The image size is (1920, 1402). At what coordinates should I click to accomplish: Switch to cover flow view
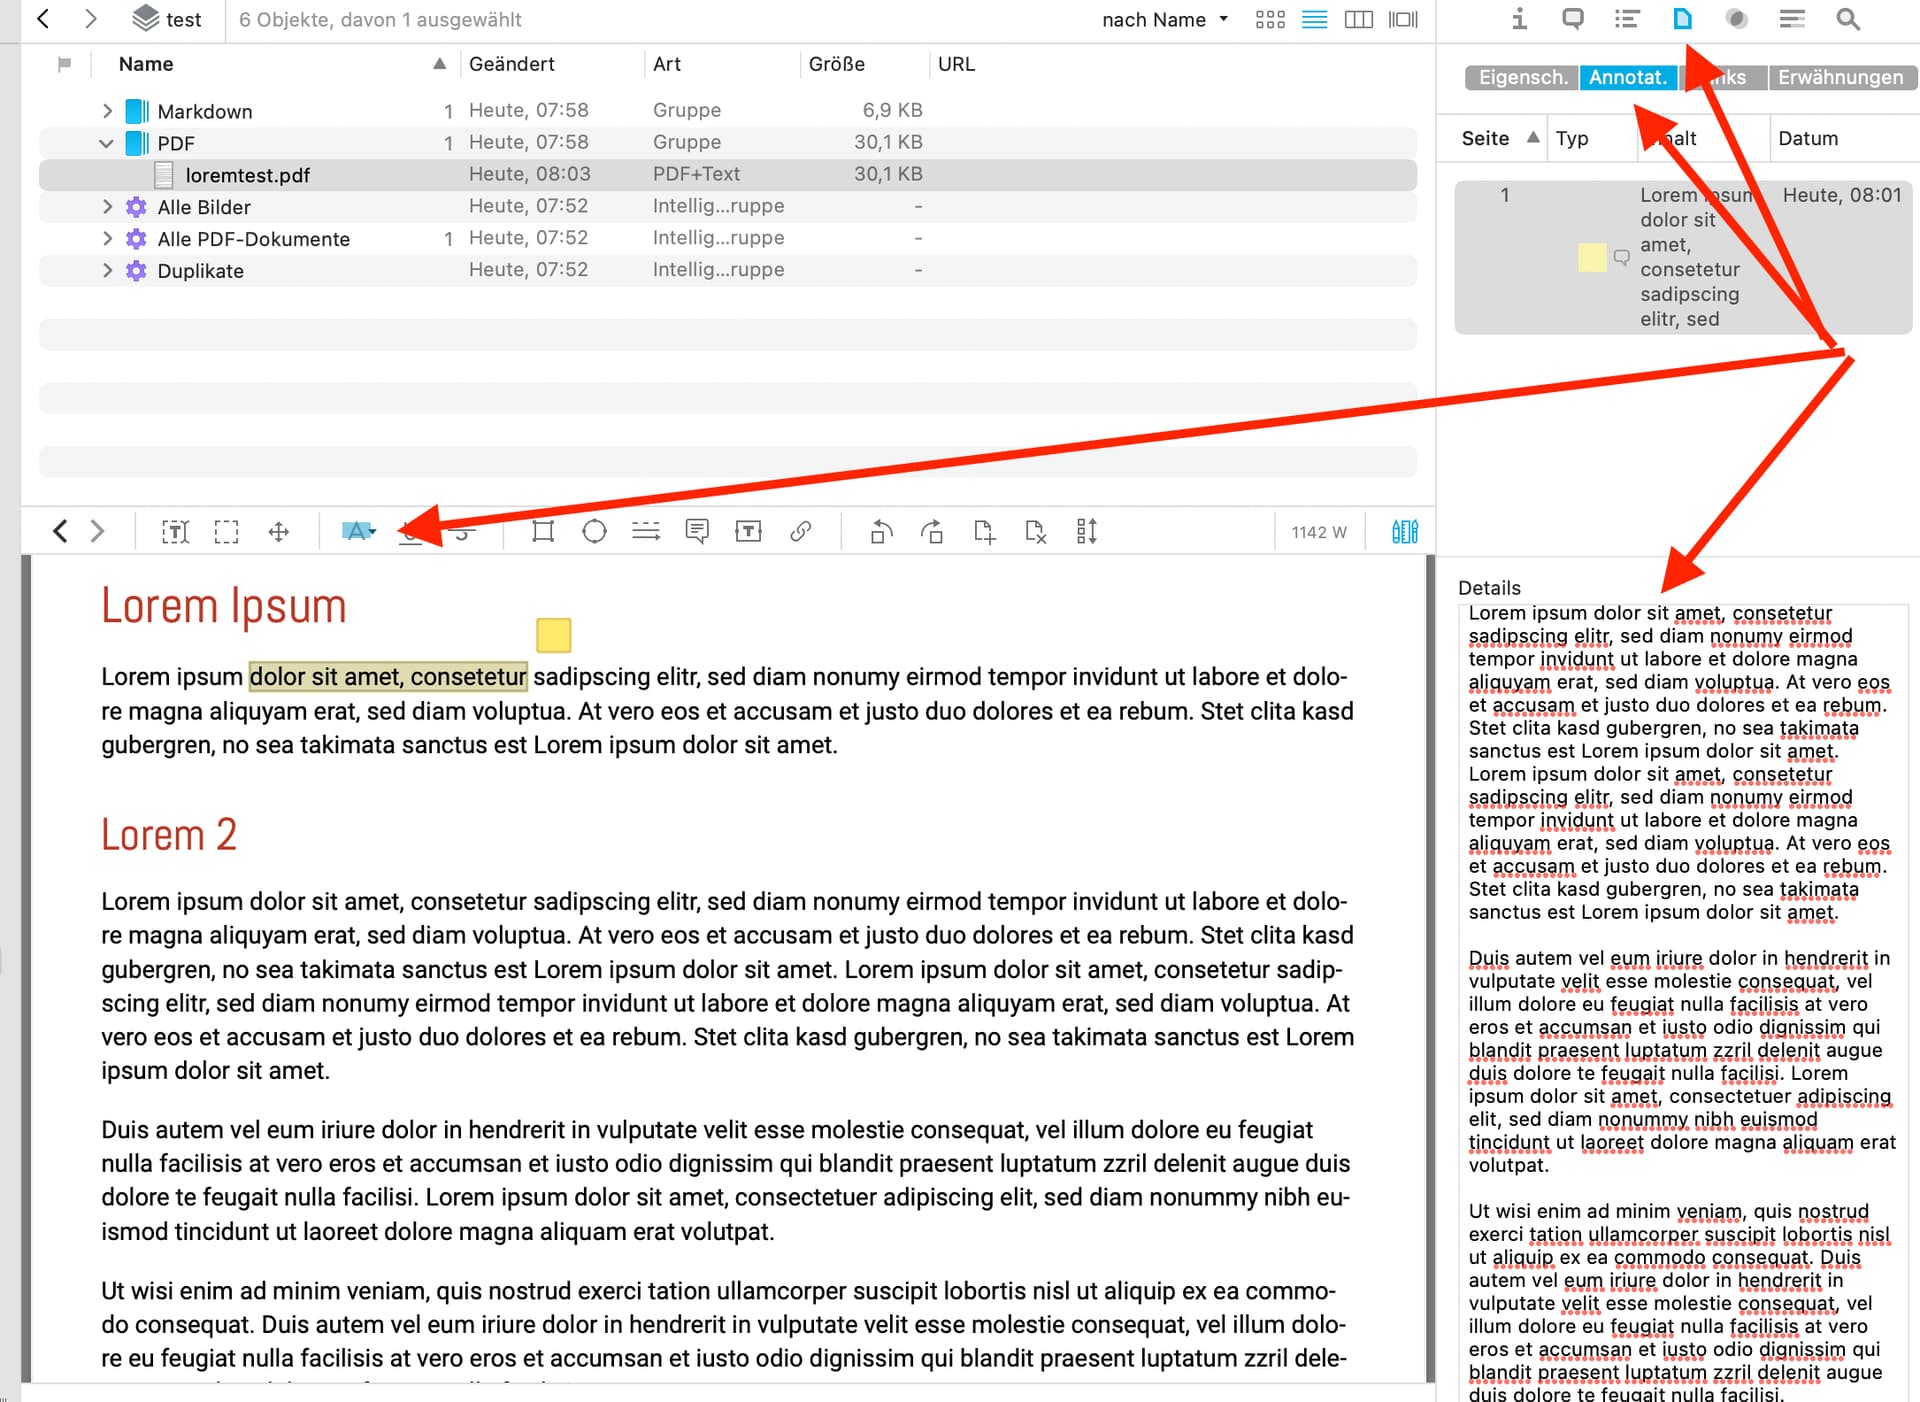1404,19
